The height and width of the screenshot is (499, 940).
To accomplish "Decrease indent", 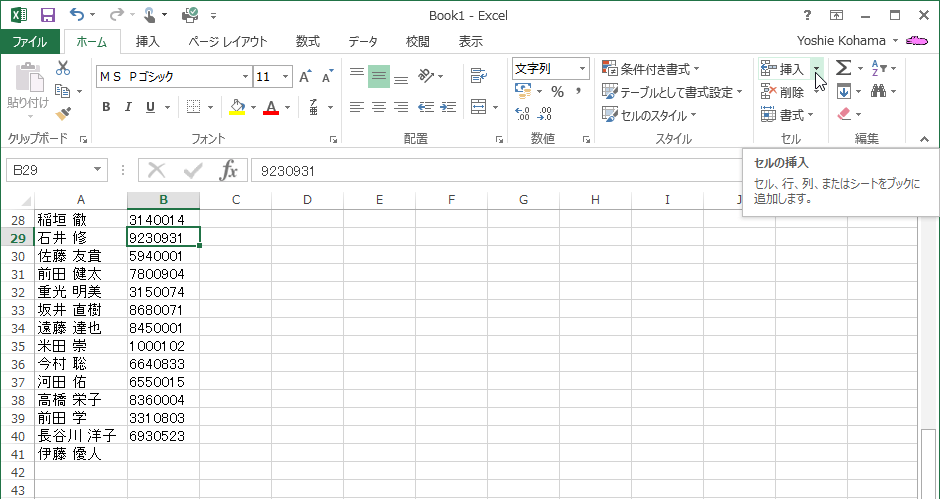I will click(426, 107).
